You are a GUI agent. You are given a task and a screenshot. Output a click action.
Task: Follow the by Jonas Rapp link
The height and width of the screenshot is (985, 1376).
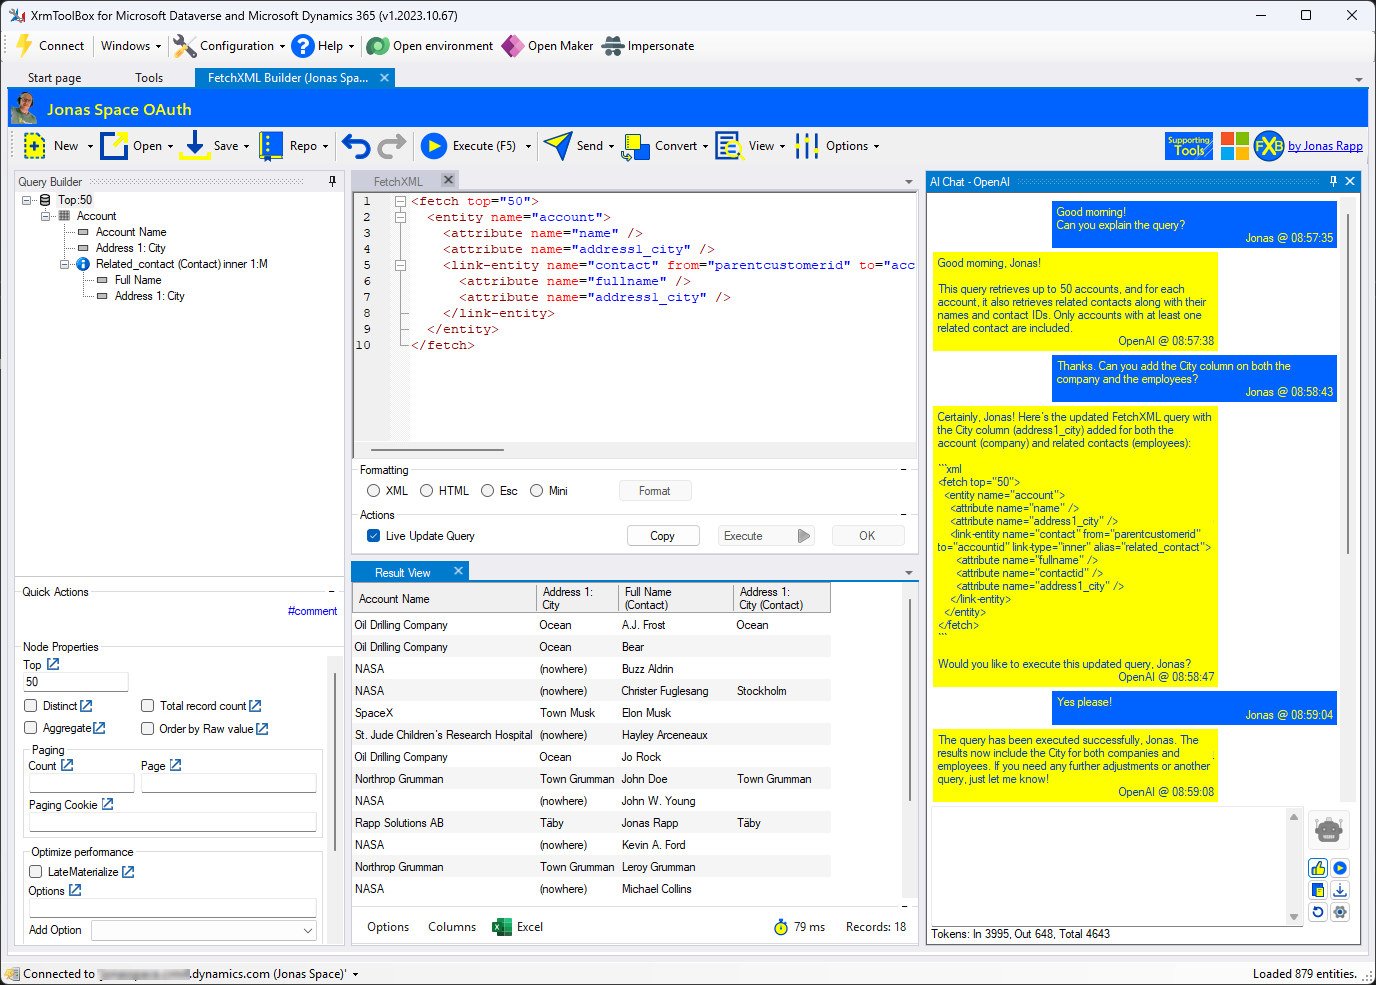tap(1325, 146)
